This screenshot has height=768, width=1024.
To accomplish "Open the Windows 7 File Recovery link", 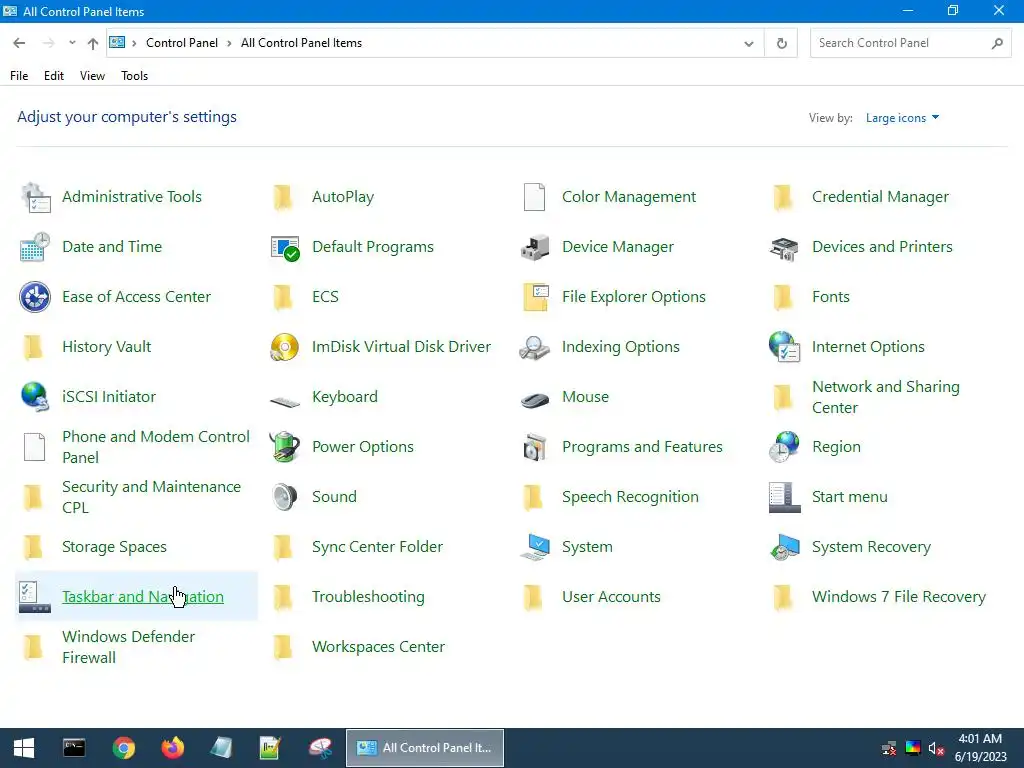I will tap(899, 597).
